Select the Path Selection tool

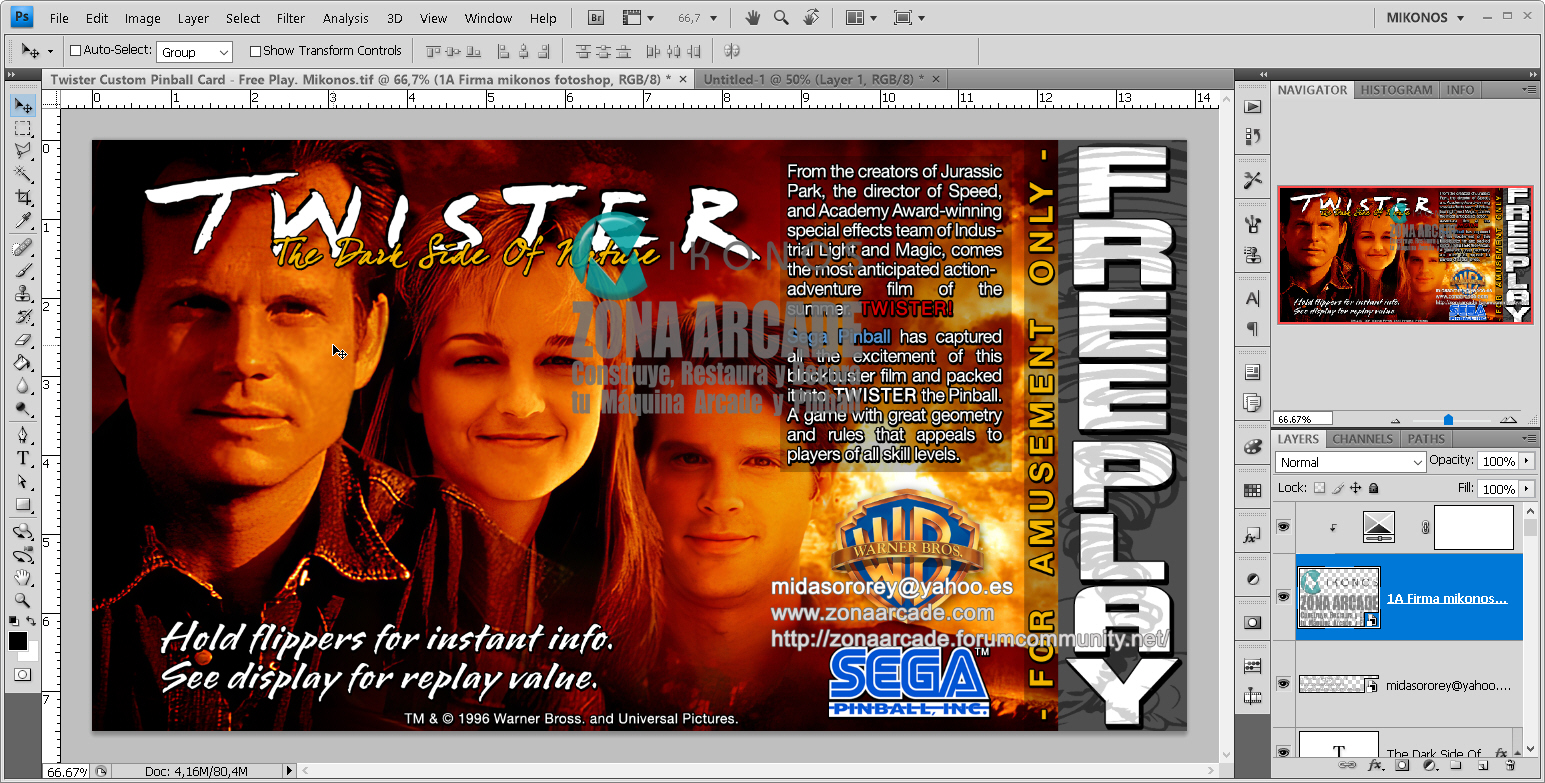[23, 481]
